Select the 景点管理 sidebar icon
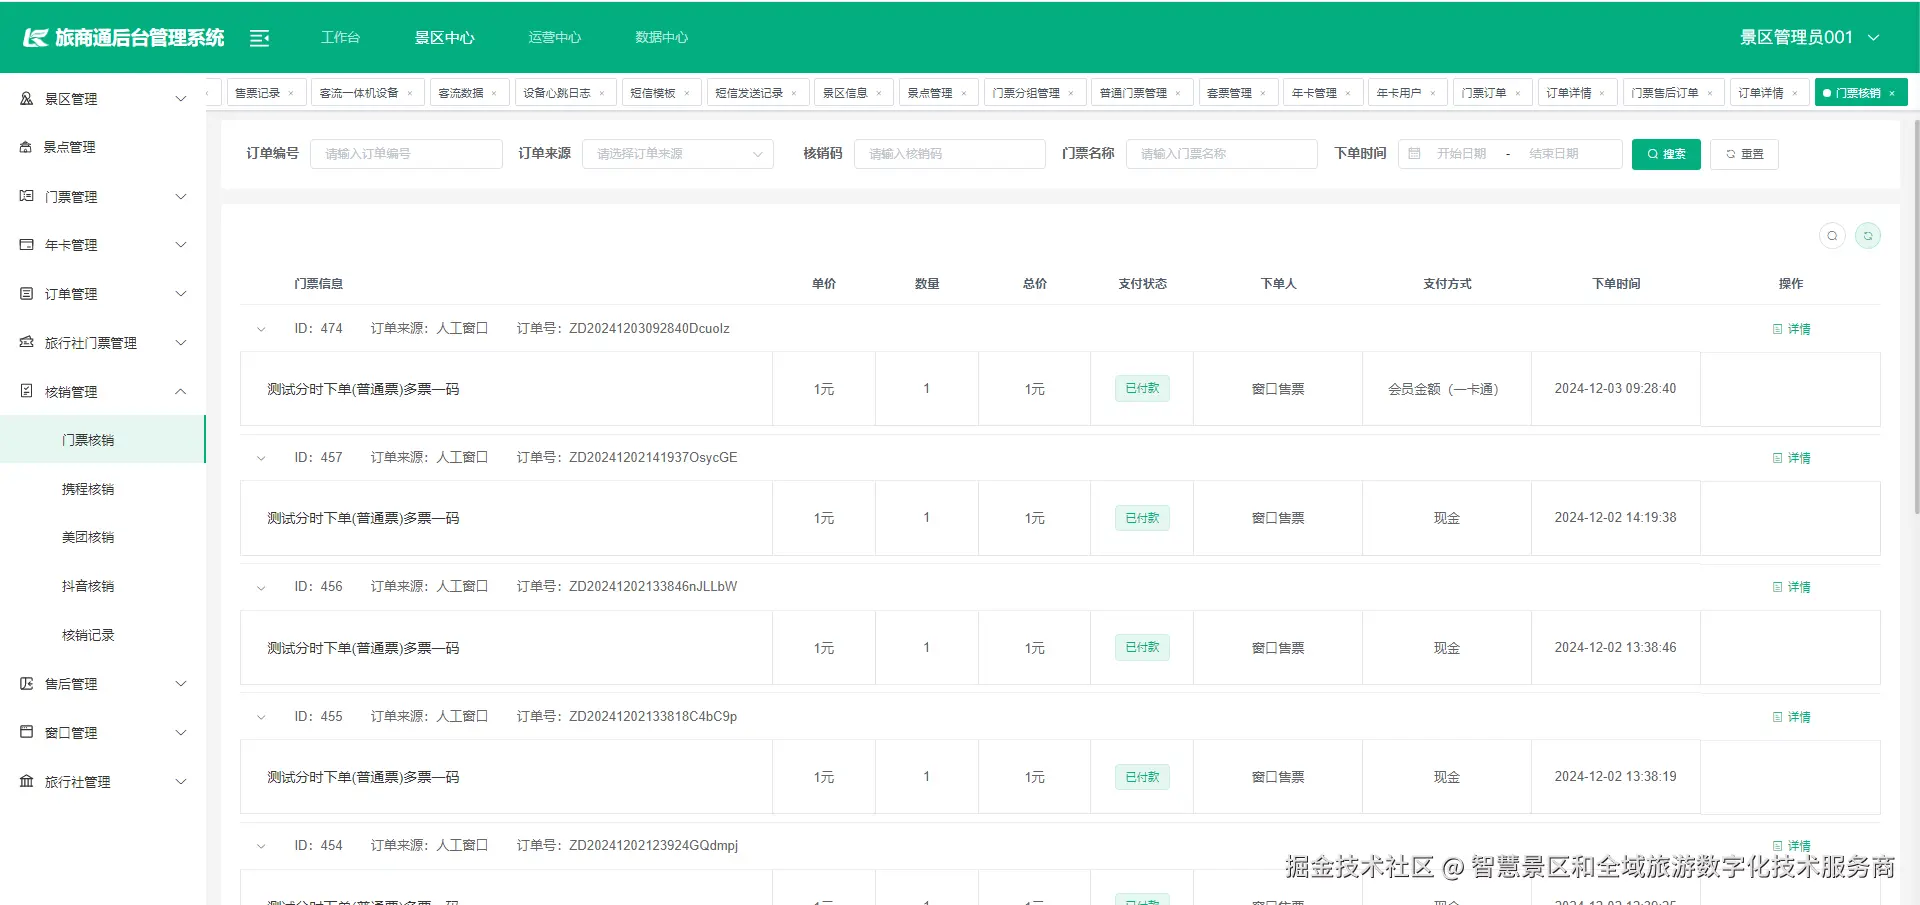Image resolution: width=1920 pixels, height=905 pixels. 26,146
